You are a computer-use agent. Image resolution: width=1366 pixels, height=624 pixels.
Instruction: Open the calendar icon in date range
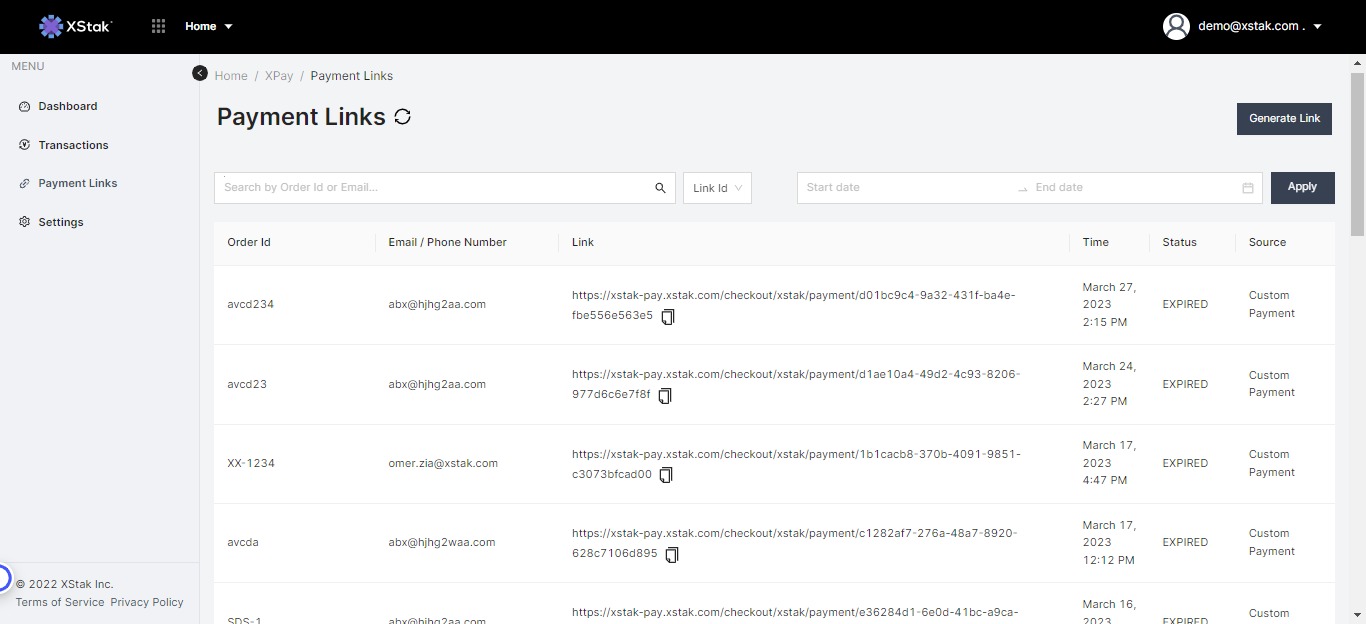coord(1247,188)
